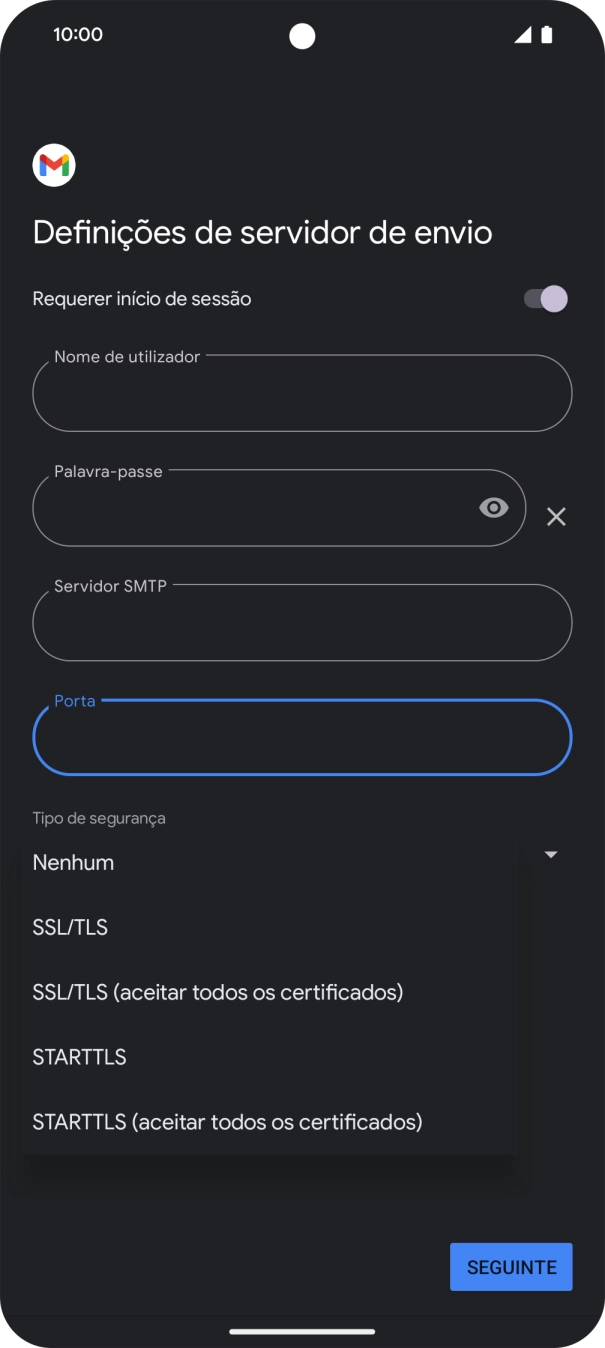Tap the home gesture bar
Screen dimensions: 605x1348
[x=302, y=1331]
